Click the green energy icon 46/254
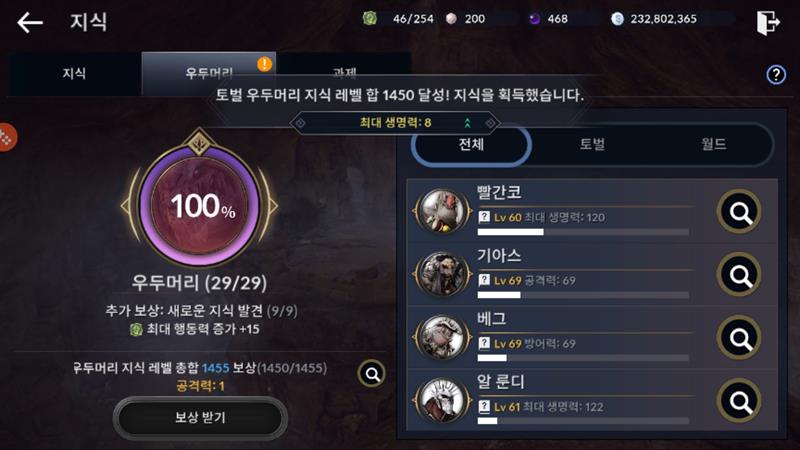The height and width of the screenshot is (450, 800). (x=369, y=19)
